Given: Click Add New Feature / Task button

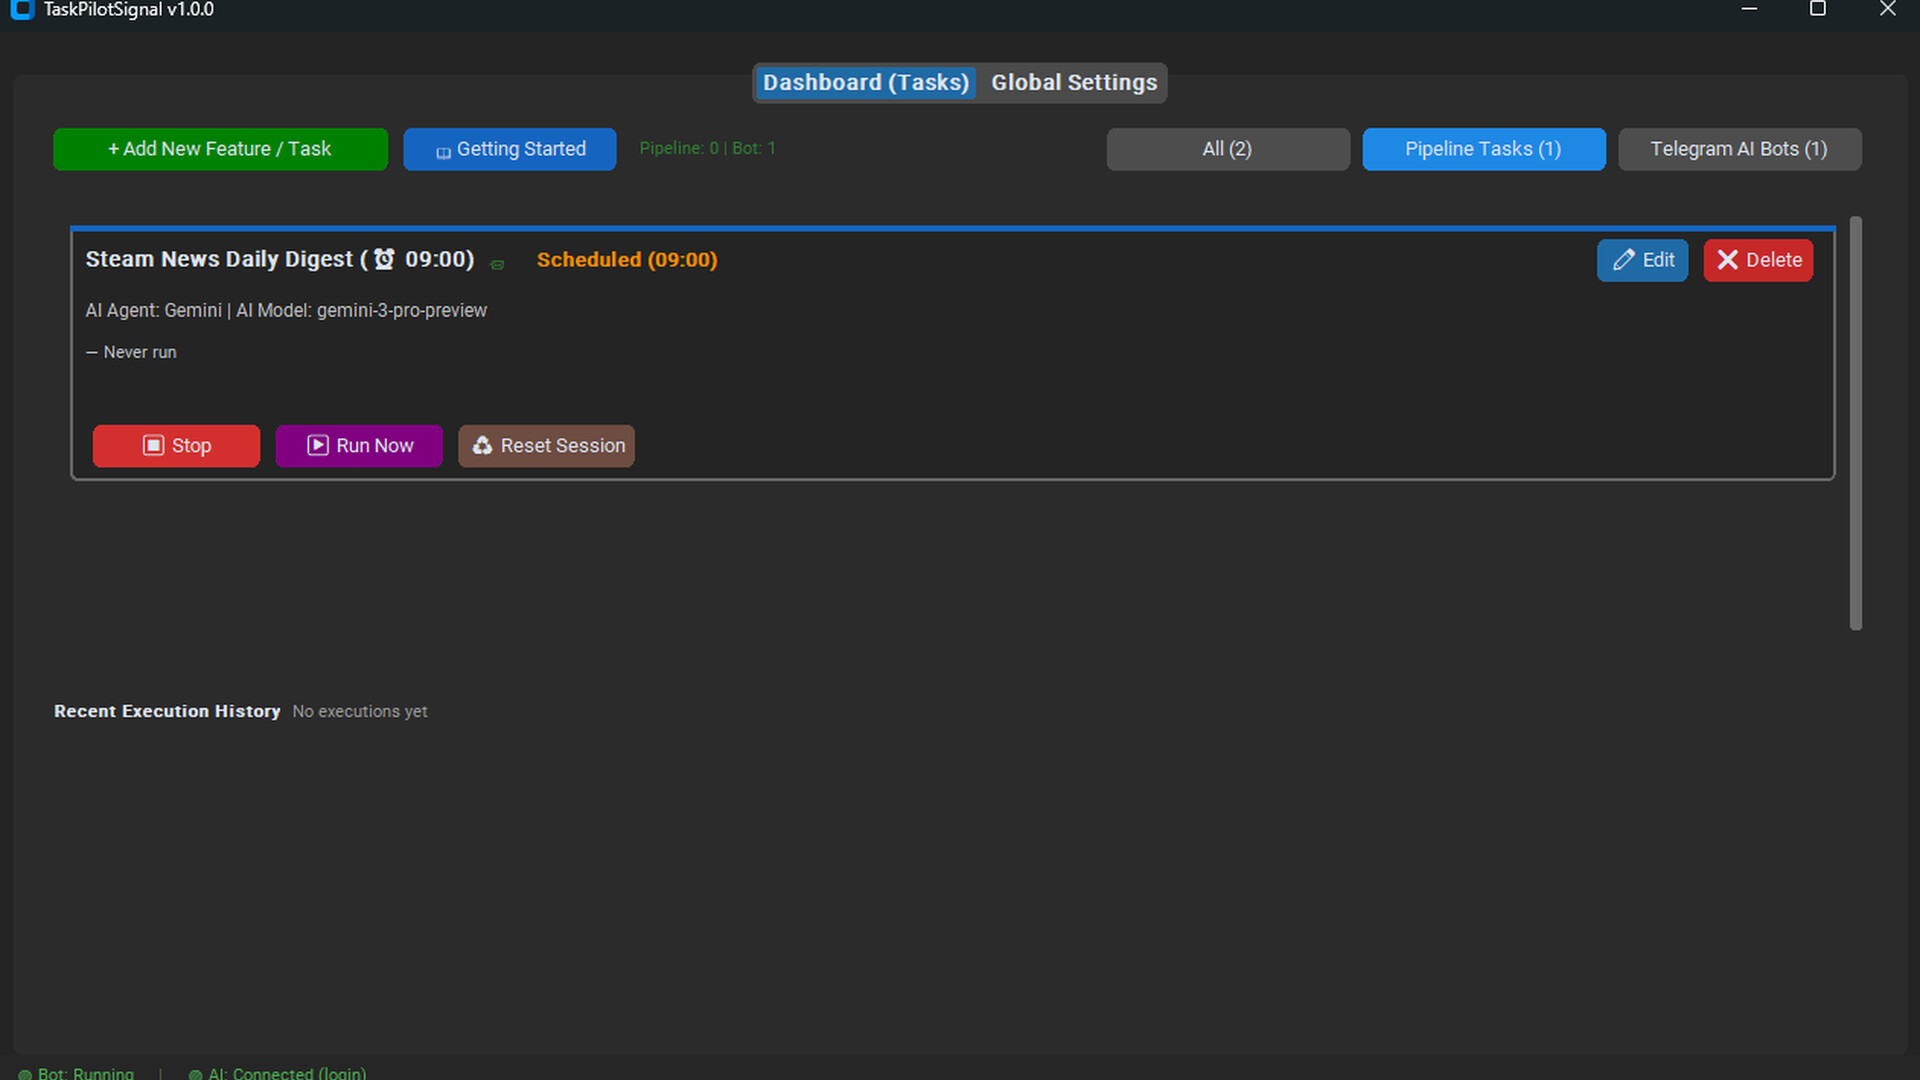Looking at the screenshot, I should point(220,149).
